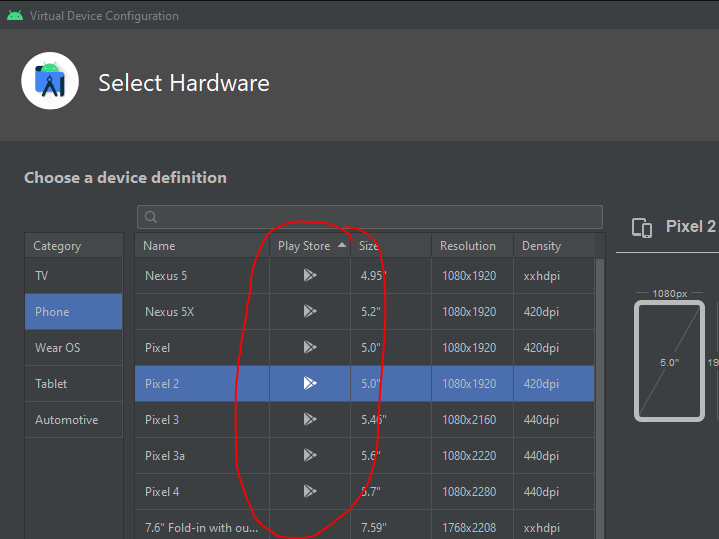Image resolution: width=719 pixels, height=539 pixels.
Task: Click the device table vertical scrollbar
Action: [600, 399]
